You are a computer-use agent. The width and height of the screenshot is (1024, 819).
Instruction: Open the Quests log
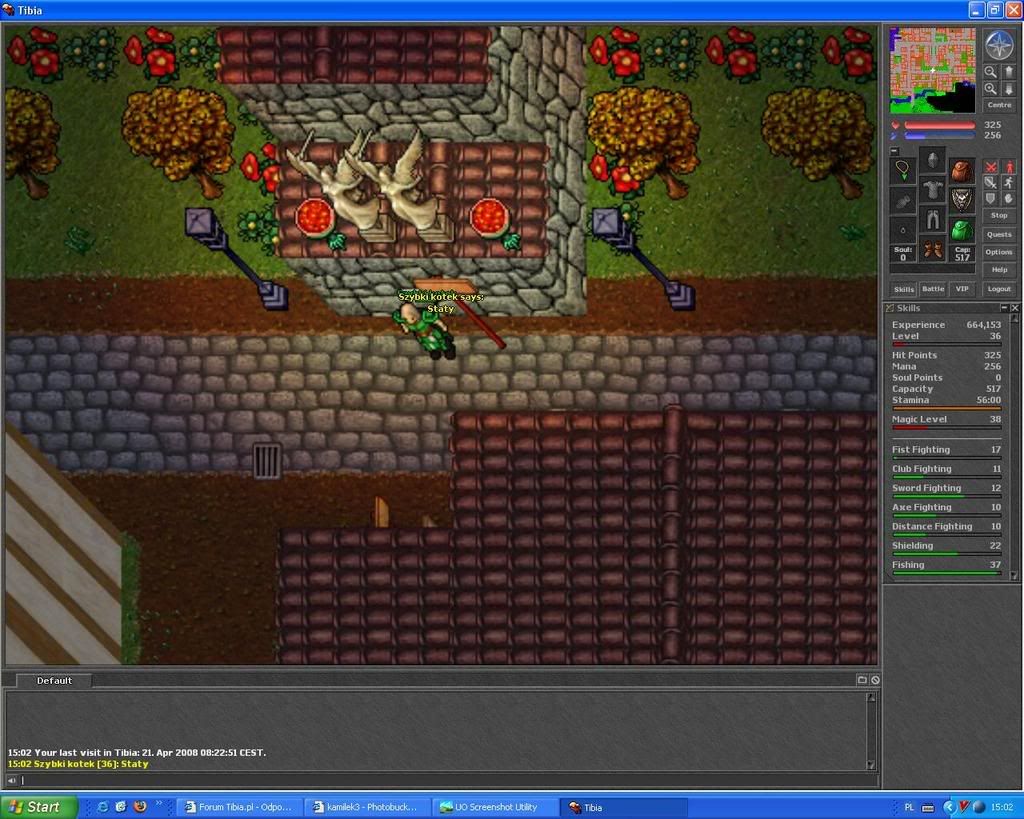pyautogui.click(x=999, y=234)
